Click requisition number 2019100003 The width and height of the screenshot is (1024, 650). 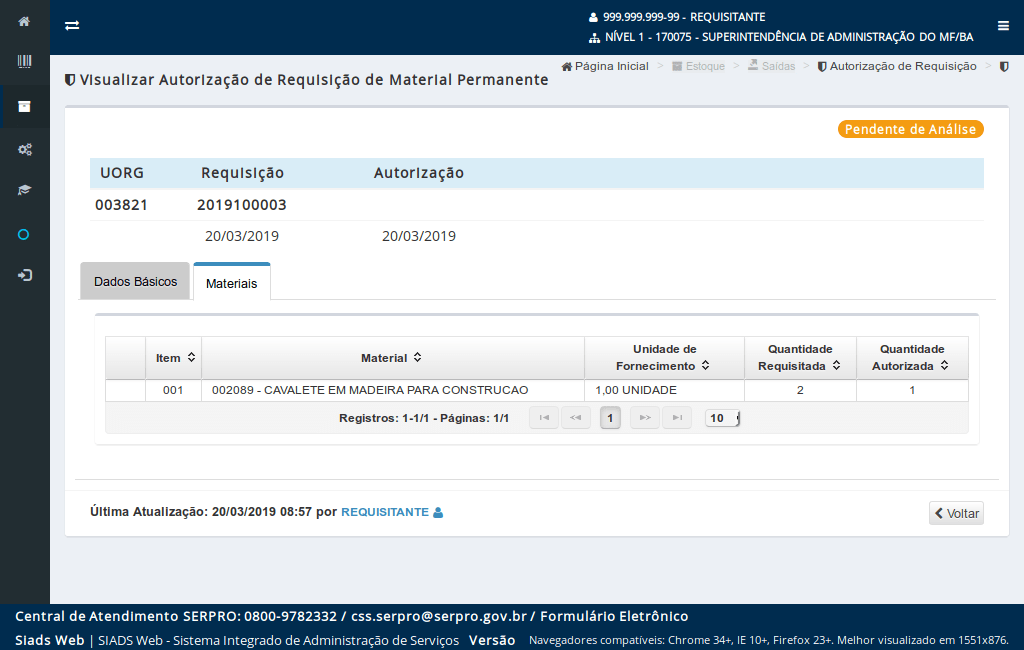242,205
